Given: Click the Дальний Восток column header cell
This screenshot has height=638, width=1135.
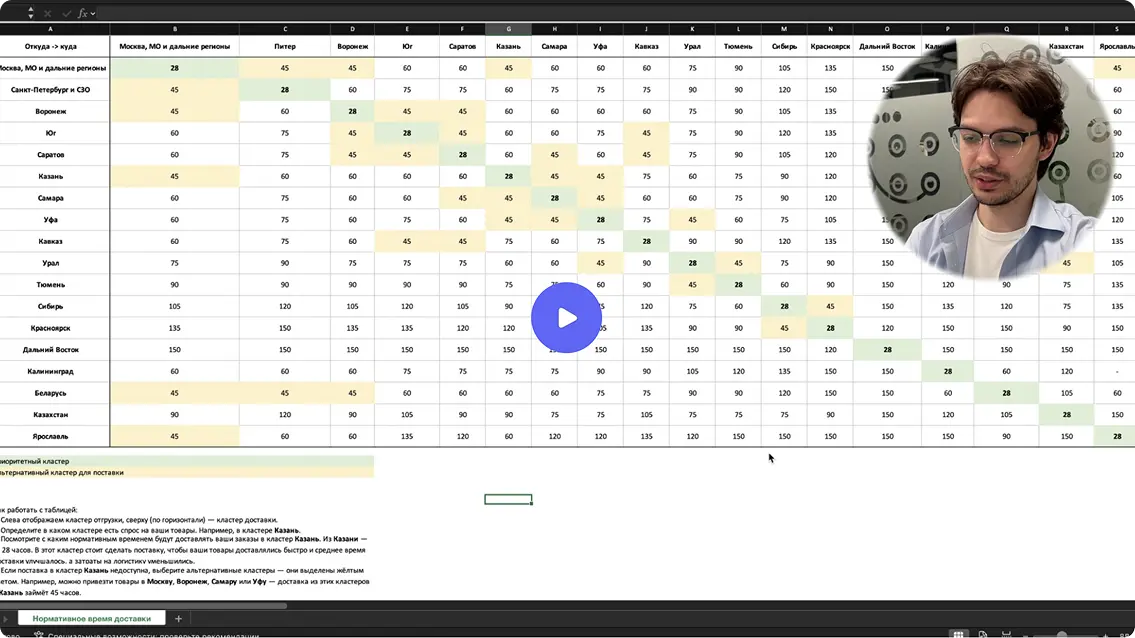Looking at the screenshot, I should (x=887, y=46).
